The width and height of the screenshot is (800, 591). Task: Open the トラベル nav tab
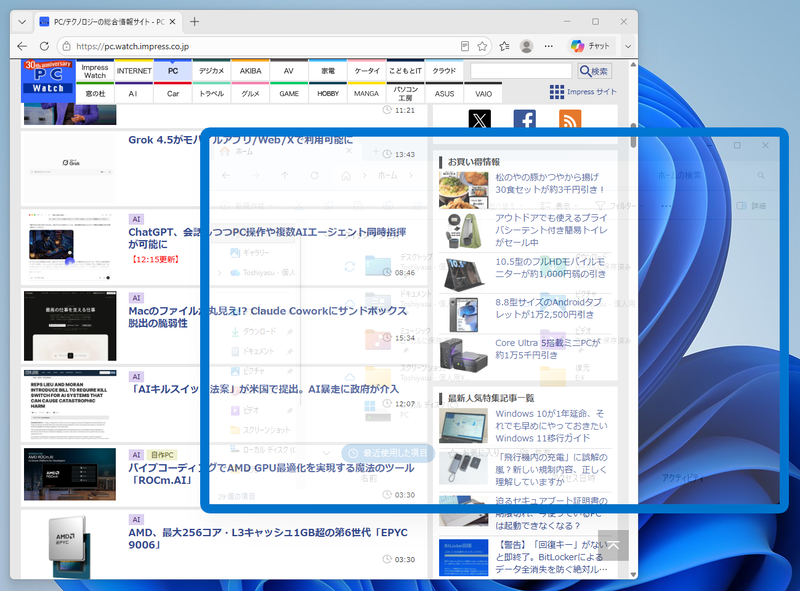coord(212,93)
